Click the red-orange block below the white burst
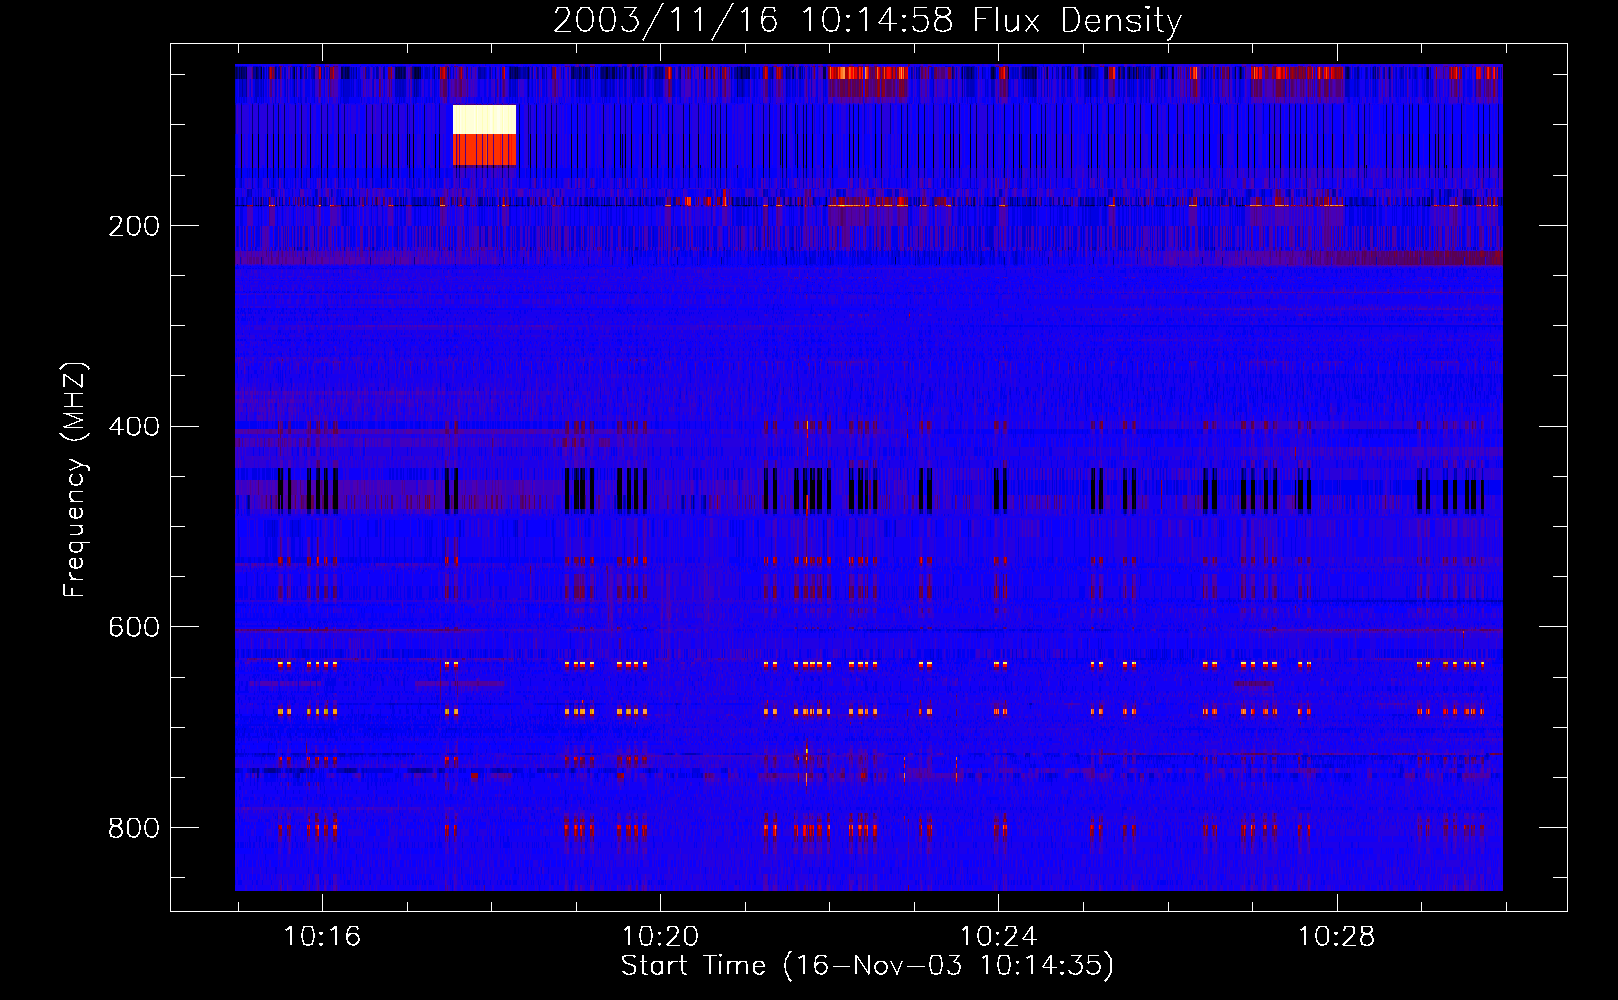The image size is (1618, 1000). pyautogui.click(x=484, y=149)
